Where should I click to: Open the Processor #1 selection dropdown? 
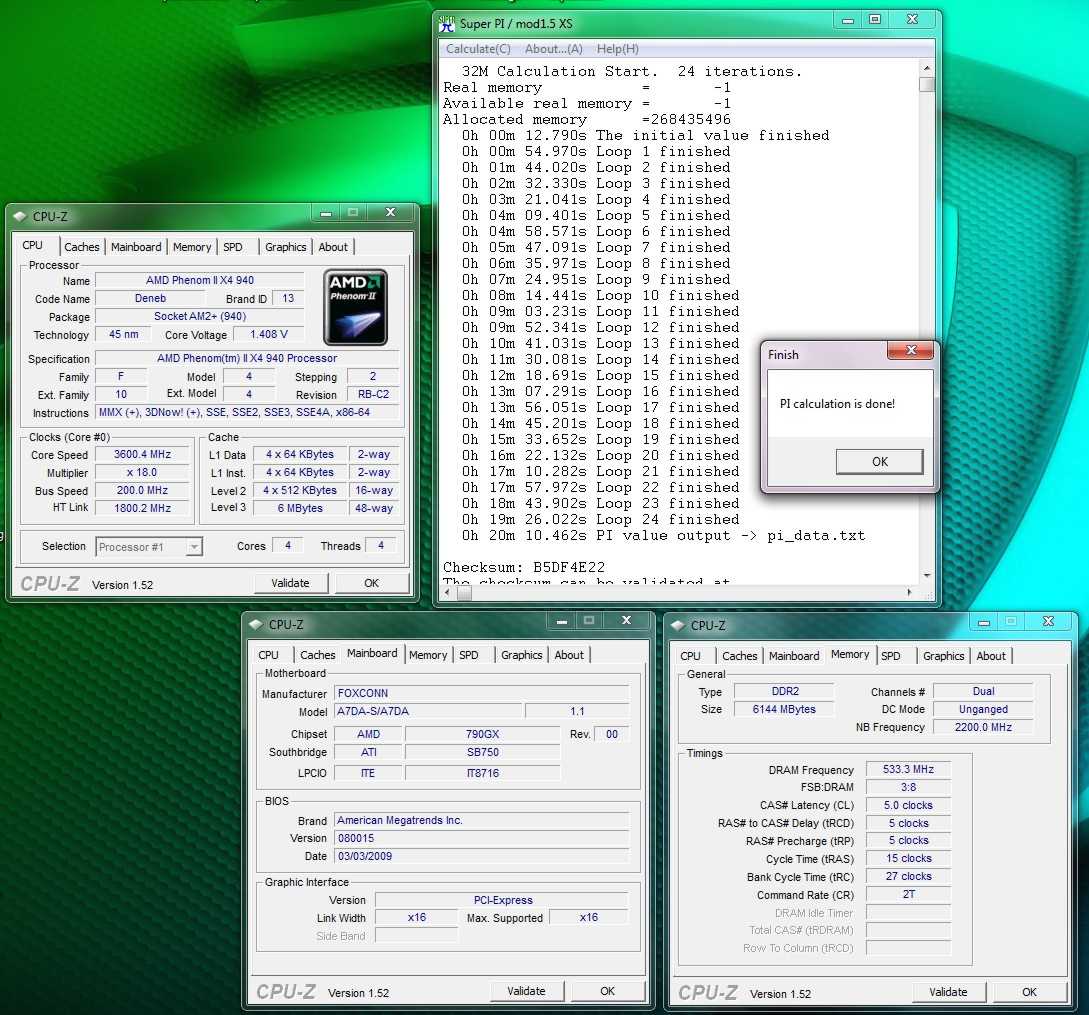(194, 547)
